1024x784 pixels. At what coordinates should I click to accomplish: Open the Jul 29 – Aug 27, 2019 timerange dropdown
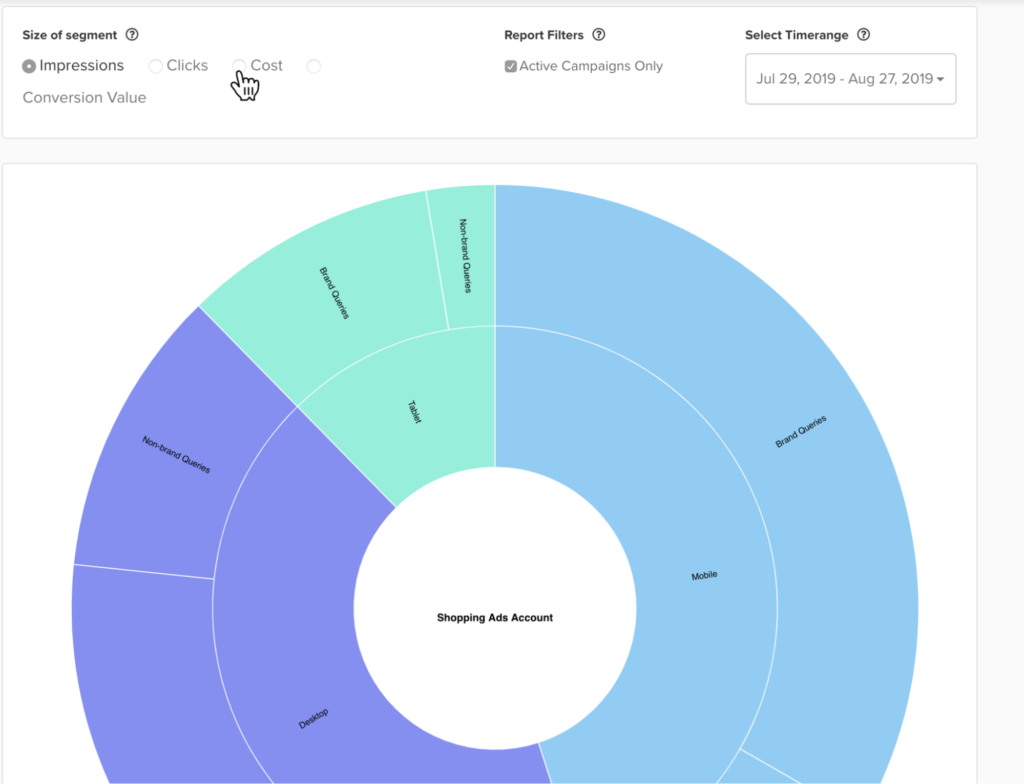(x=850, y=79)
